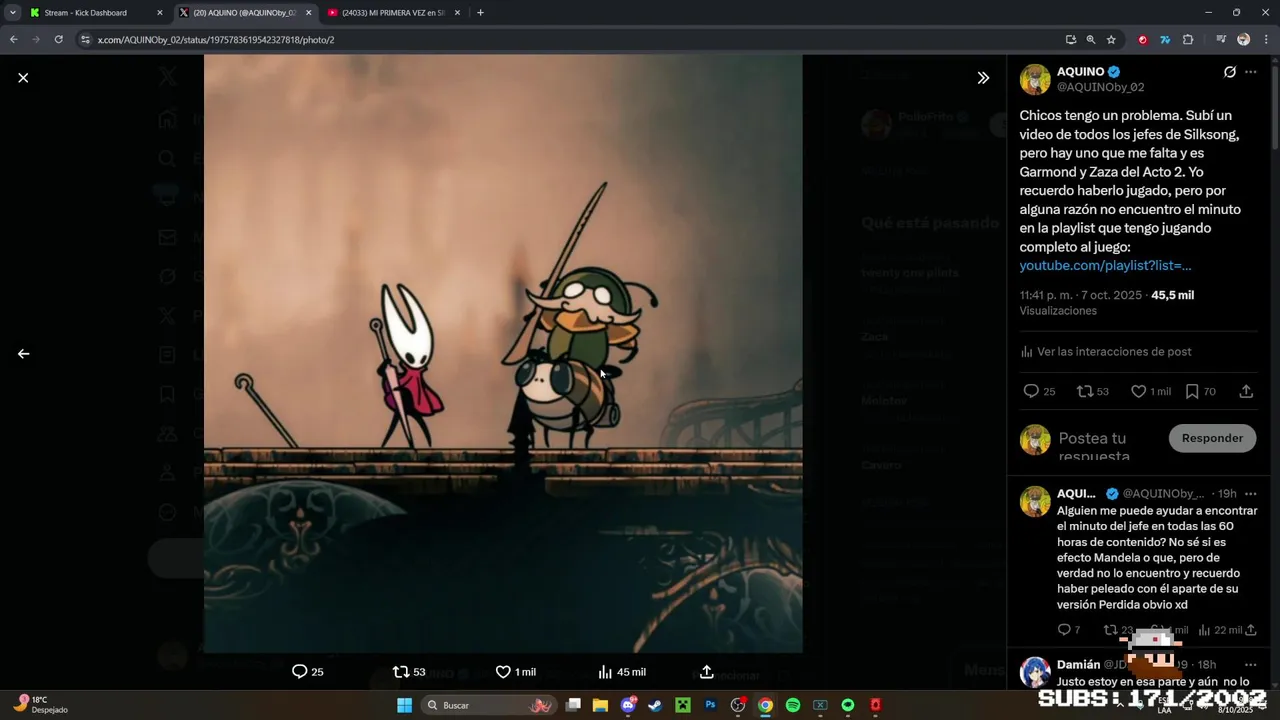
Task: Share the tweet from the sidebar
Action: (x=1246, y=391)
